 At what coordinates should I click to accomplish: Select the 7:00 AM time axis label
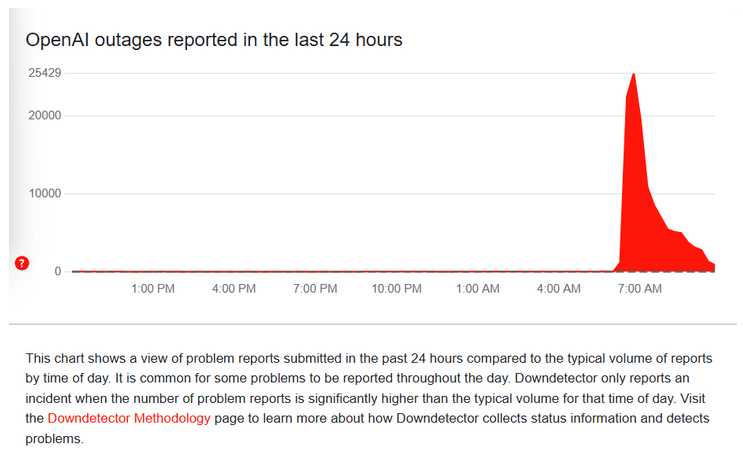[x=640, y=289]
